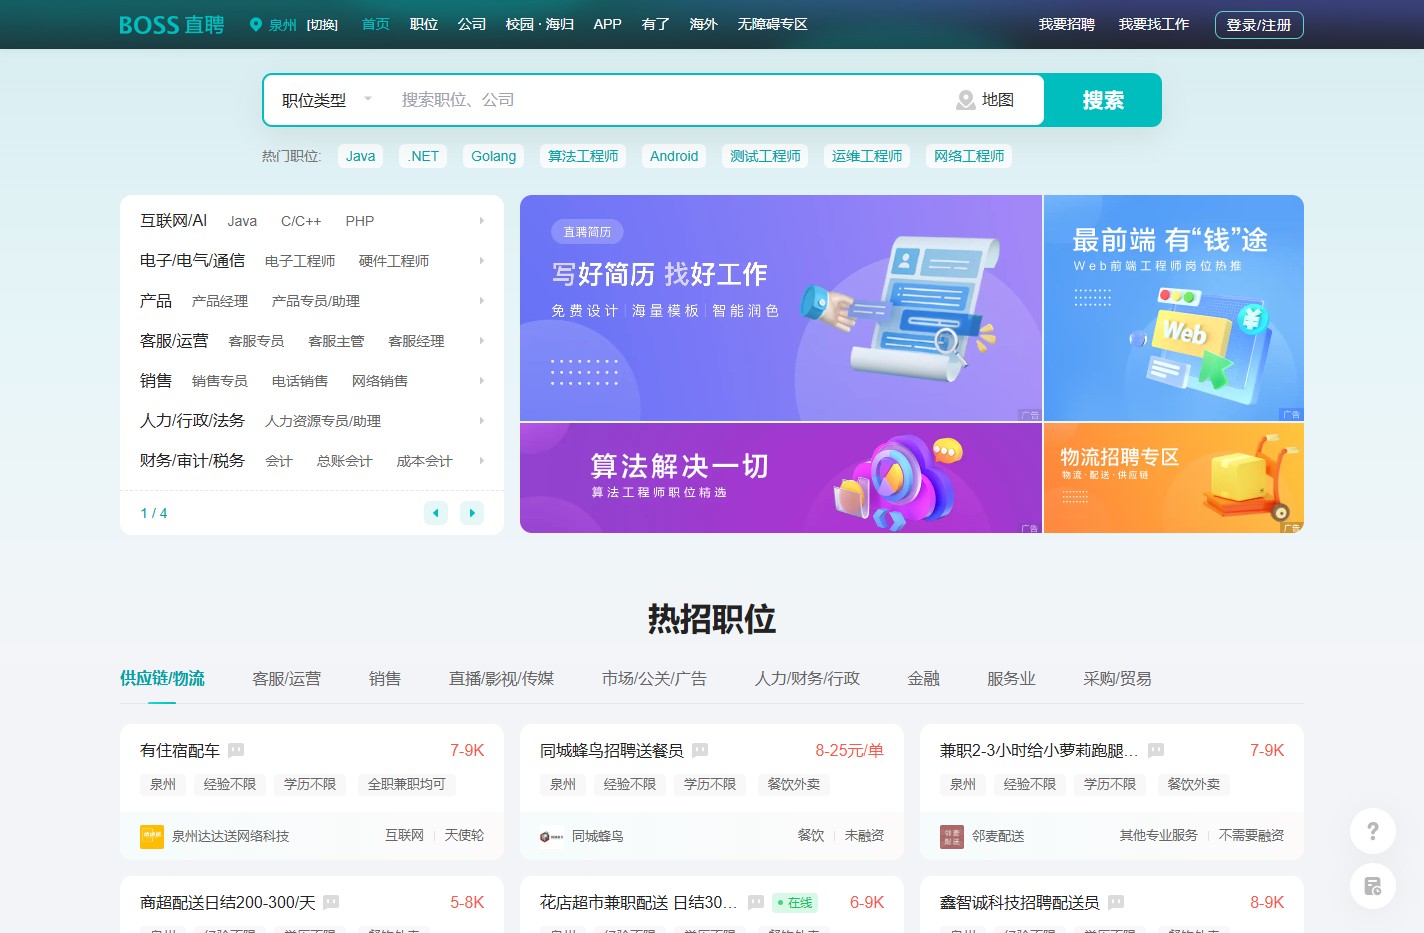Open 海外 in top navigation
Image resolution: width=1424 pixels, height=933 pixels.
[703, 24]
